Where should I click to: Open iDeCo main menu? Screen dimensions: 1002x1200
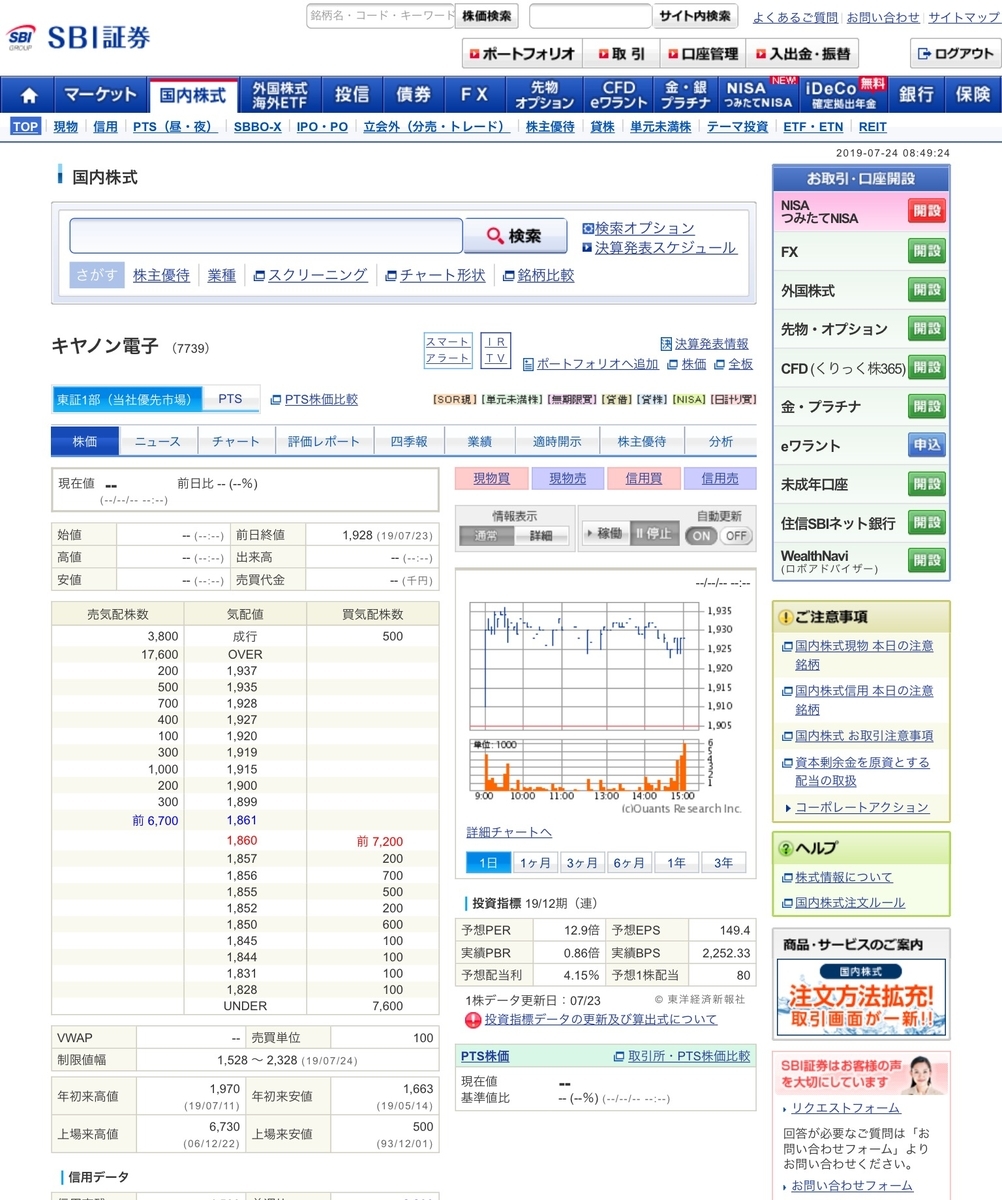point(845,95)
